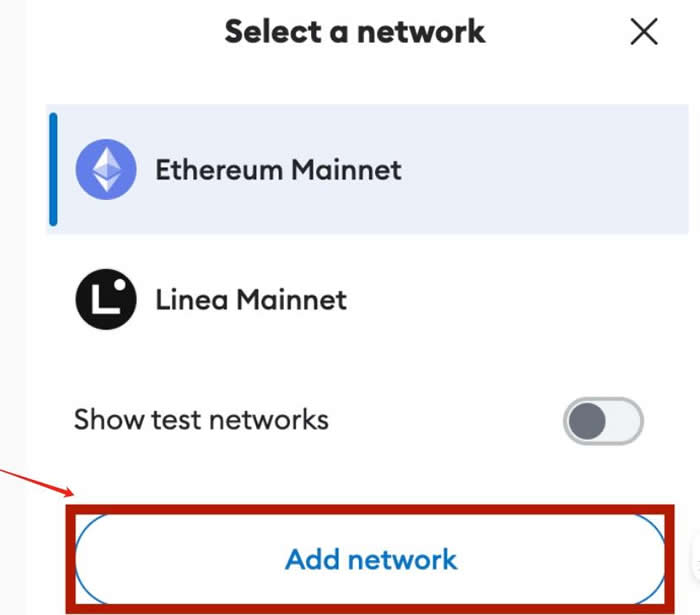Viewport: 700px width, 615px height.
Task: Select the Ethereum Mainnet network row
Action: (367, 169)
